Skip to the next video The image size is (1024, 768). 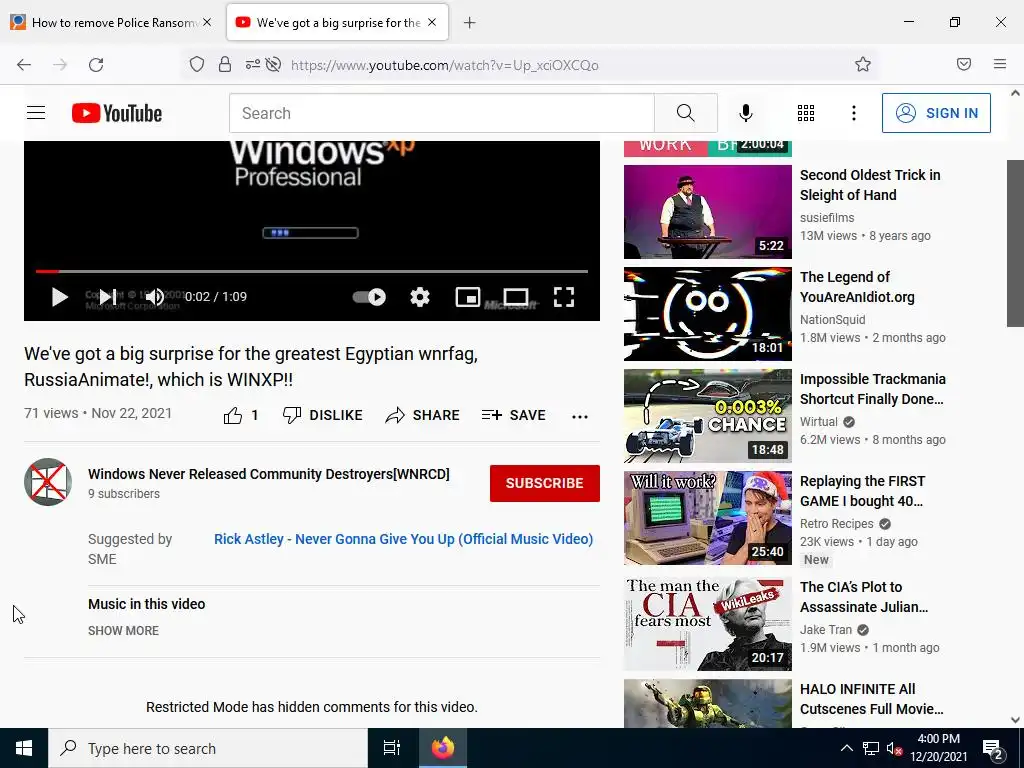pyautogui.click(x=108, y=297)
